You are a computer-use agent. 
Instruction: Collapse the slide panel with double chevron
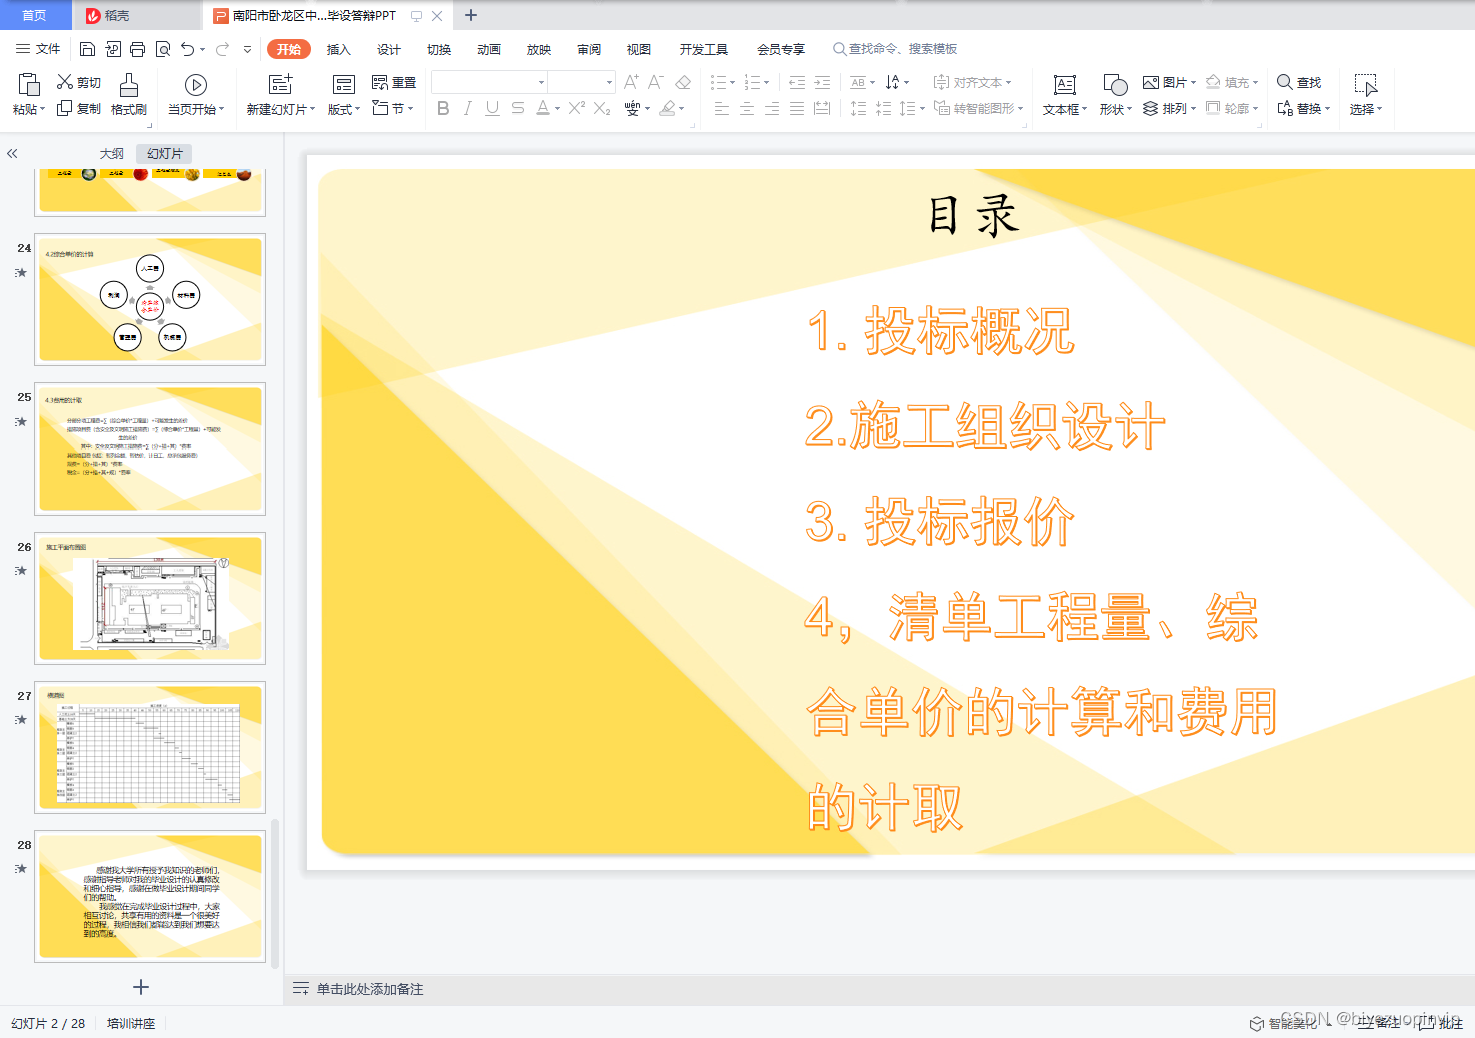[12, 153]
